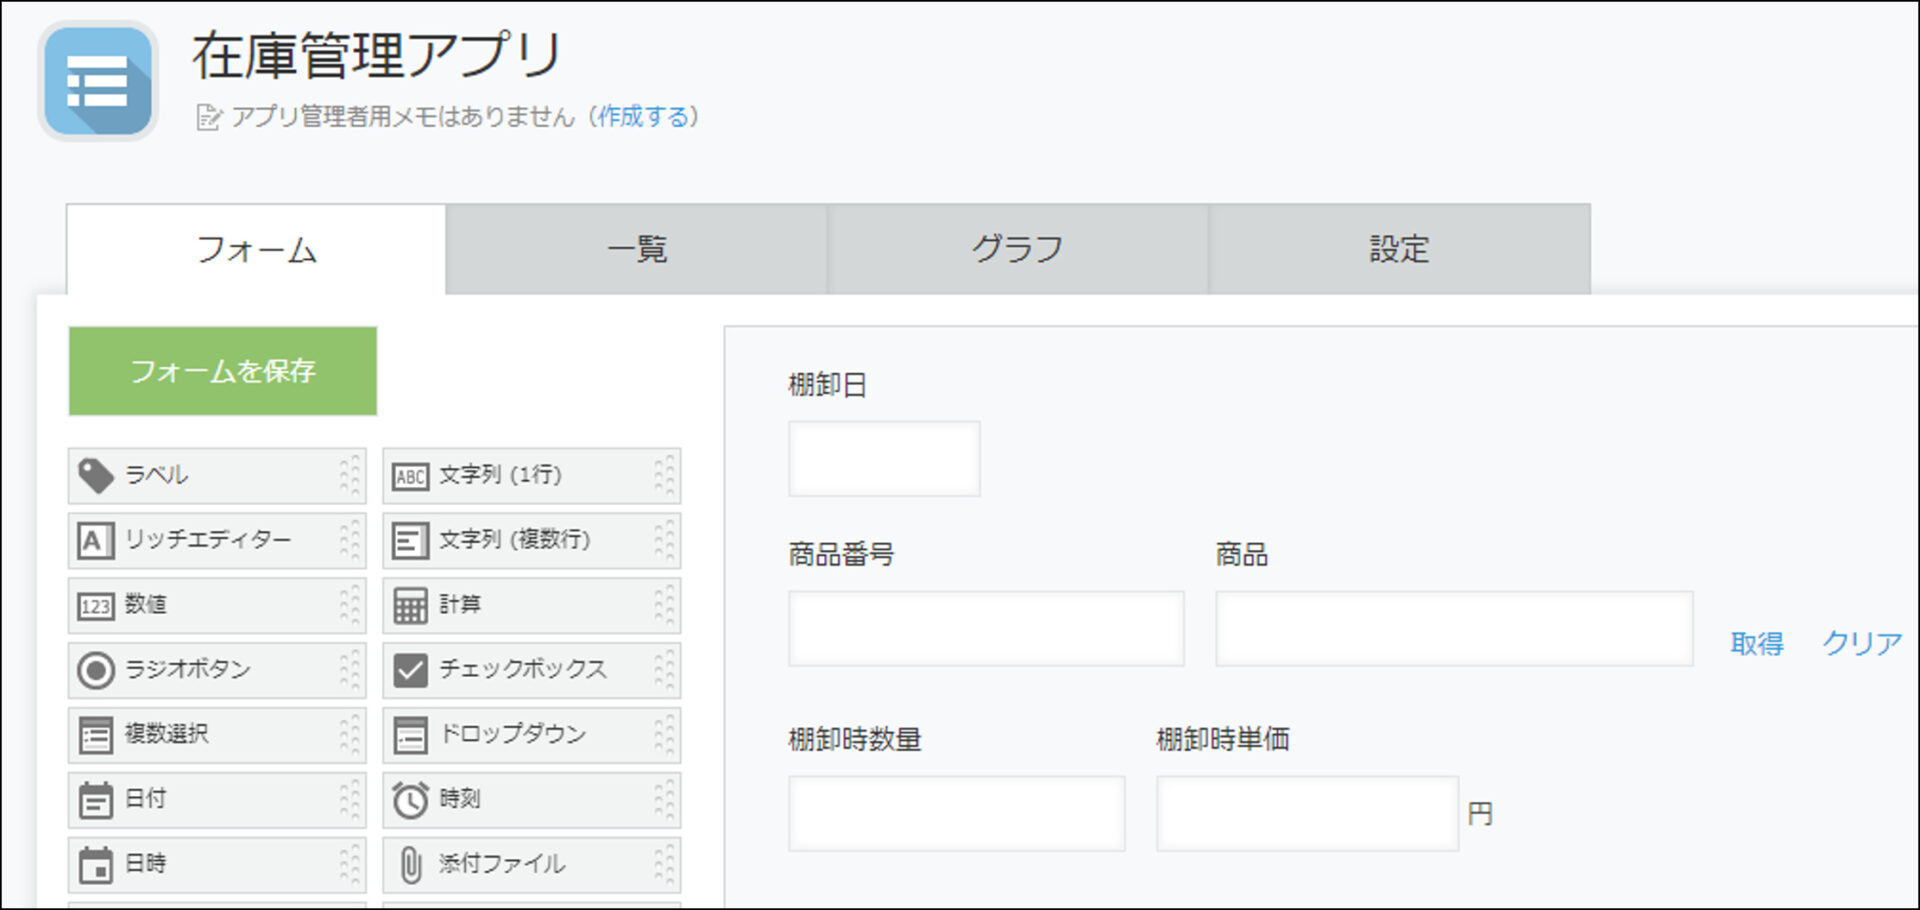The width and height of the screenshot is (1920, 910).
Task: Click the 商品番号 field label
Action: (841, 554)
